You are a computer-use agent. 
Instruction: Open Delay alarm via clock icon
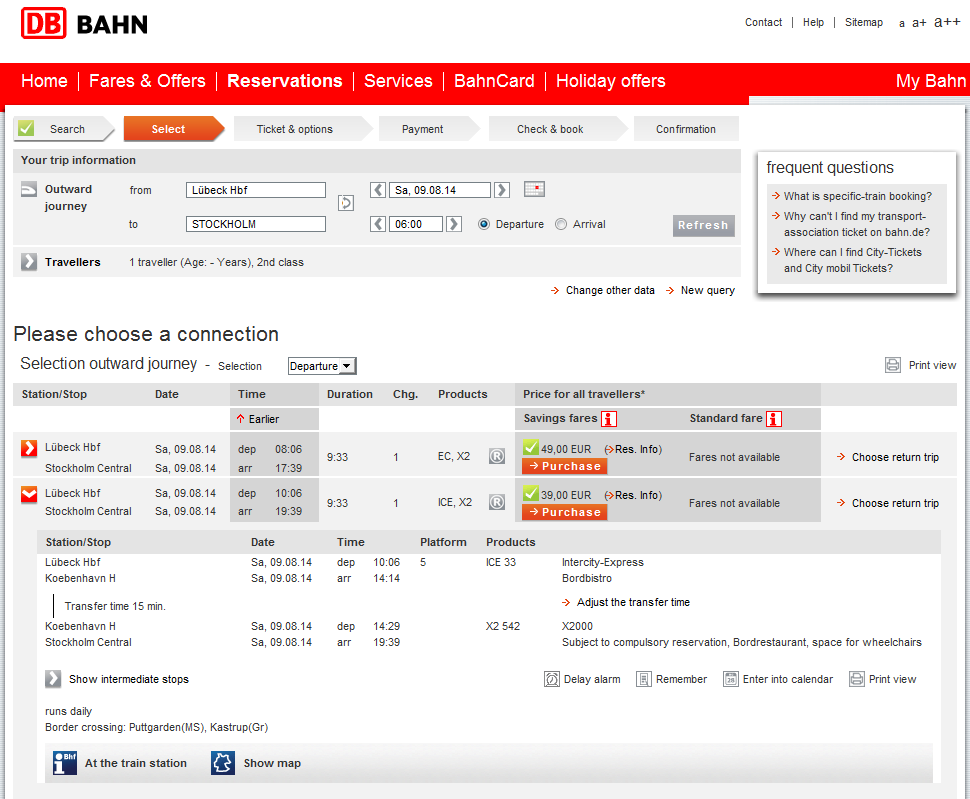(x=552, y=679)
